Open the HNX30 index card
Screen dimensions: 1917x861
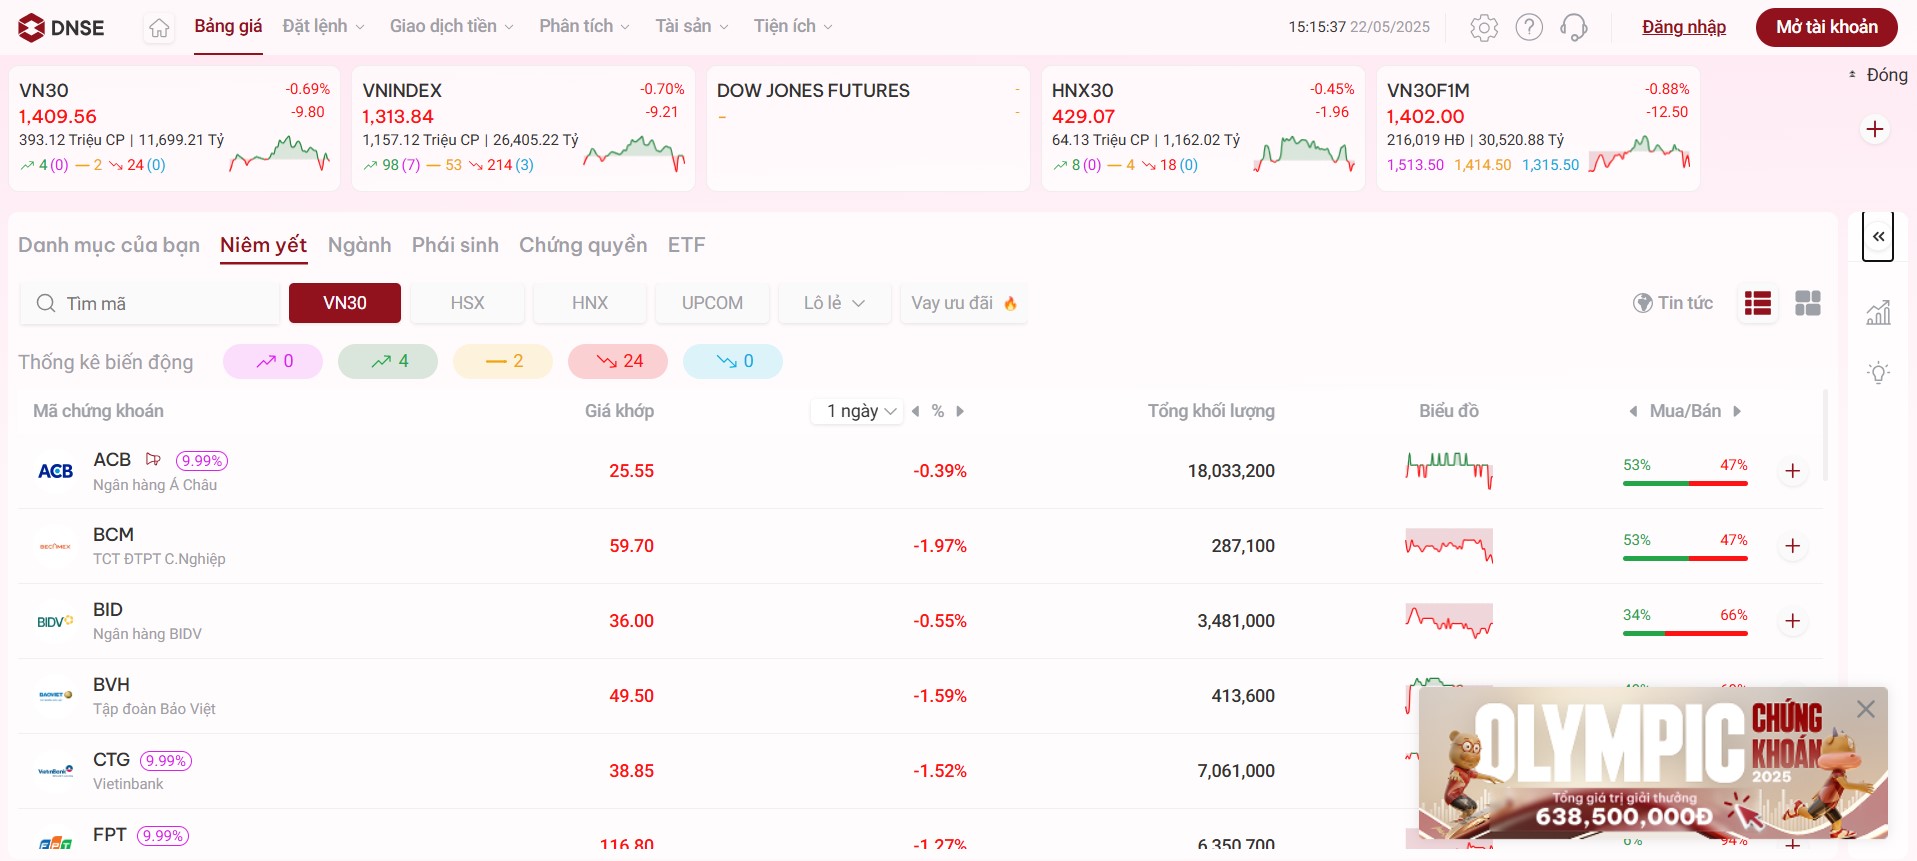[x=1203, y=128]
